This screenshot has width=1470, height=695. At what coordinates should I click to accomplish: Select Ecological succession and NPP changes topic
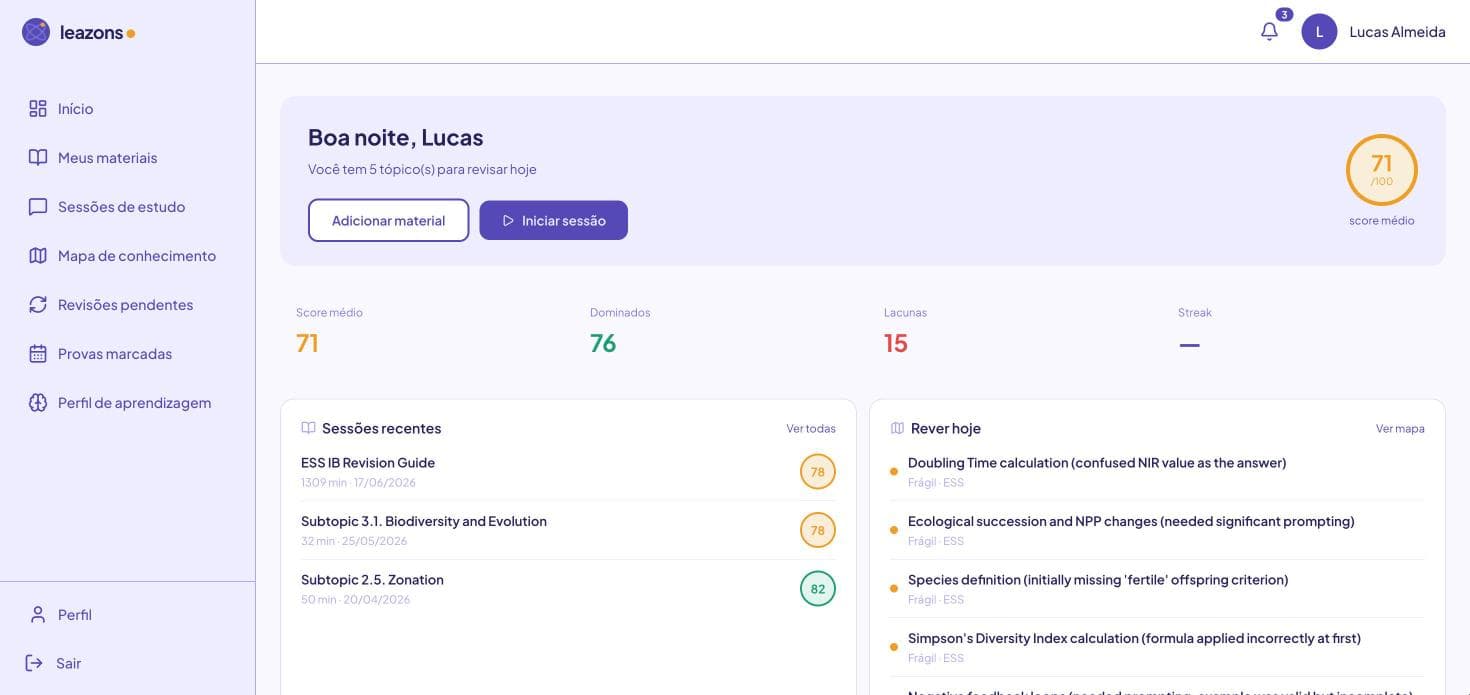click(x=1131, y=521)
